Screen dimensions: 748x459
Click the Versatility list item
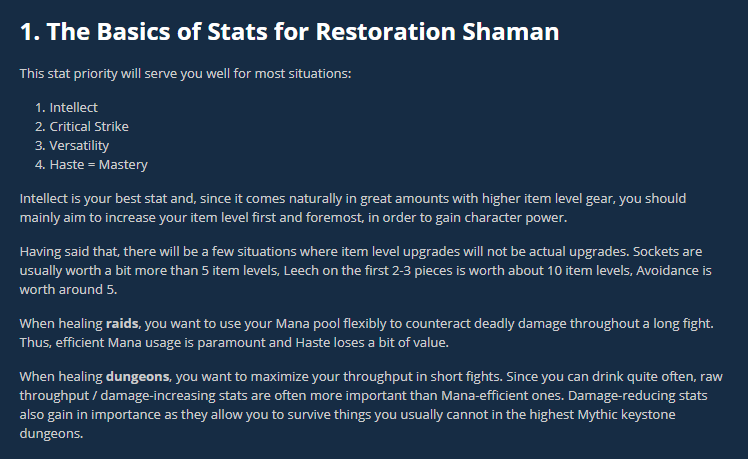coord(79,145)
